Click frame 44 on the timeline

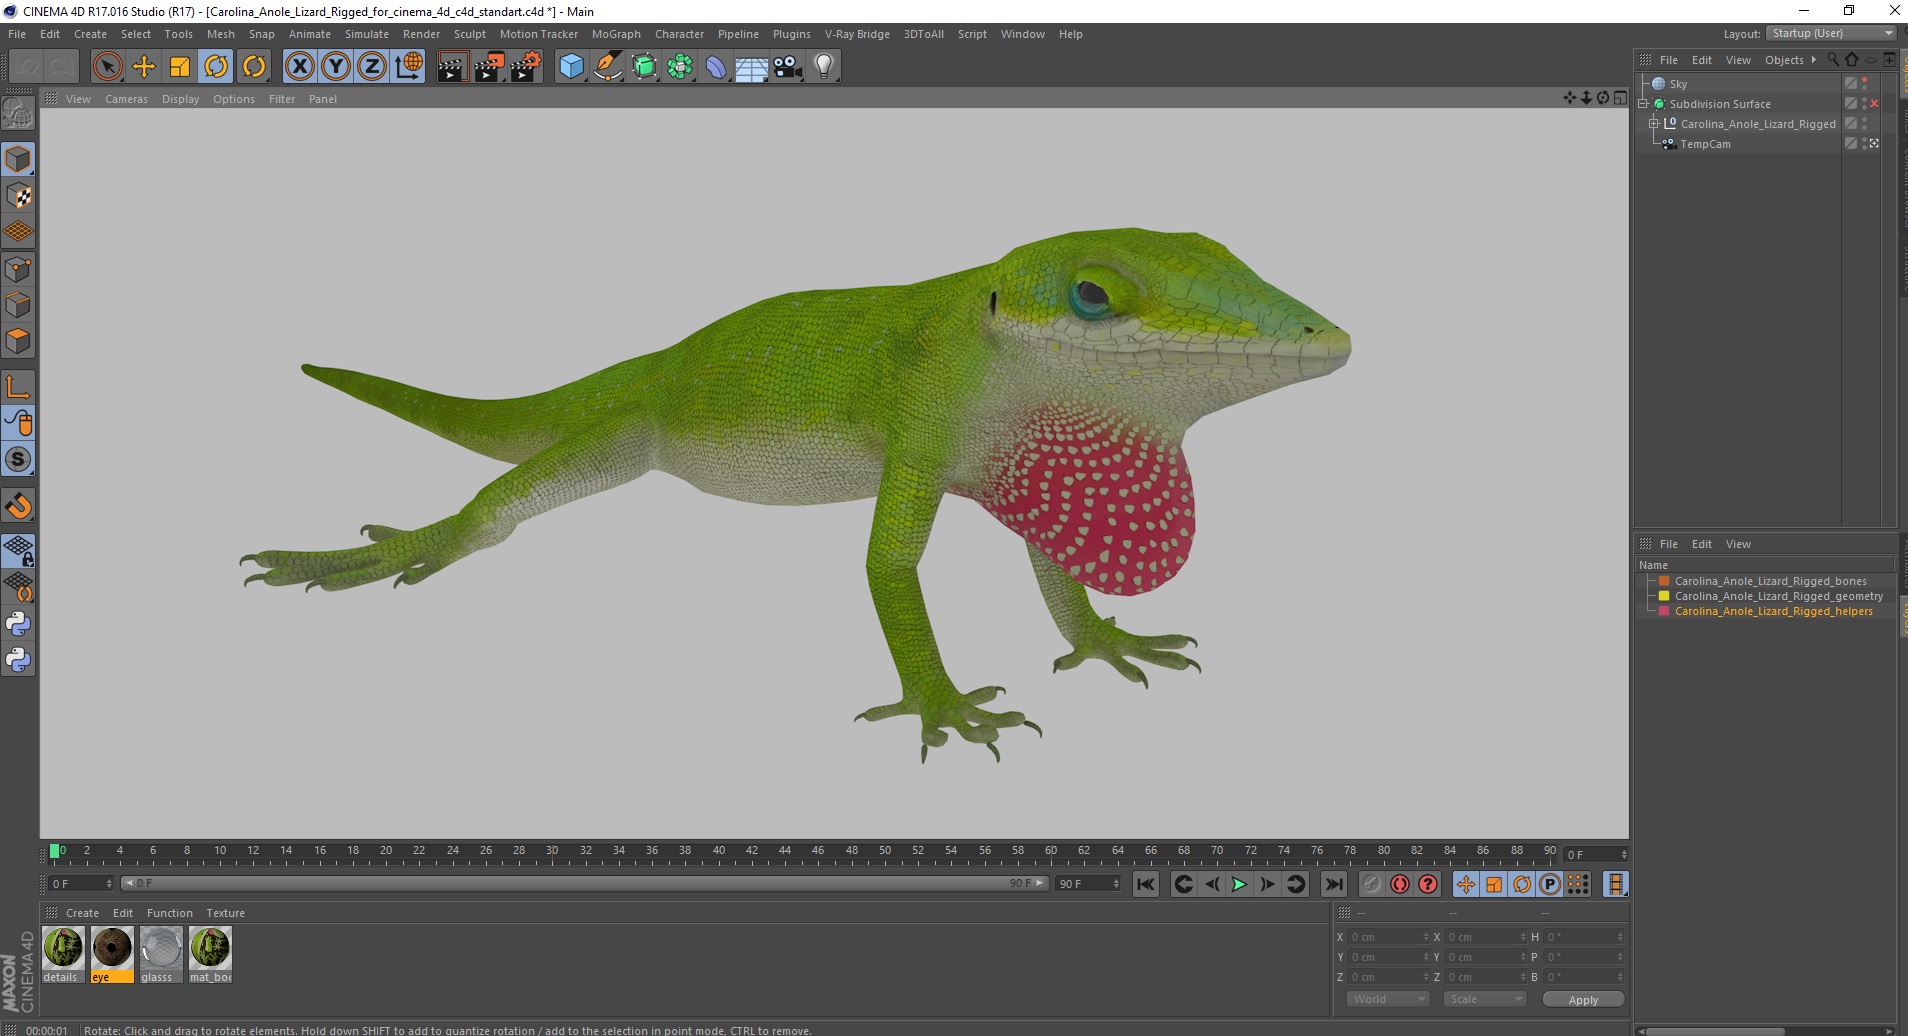[785, 852]
